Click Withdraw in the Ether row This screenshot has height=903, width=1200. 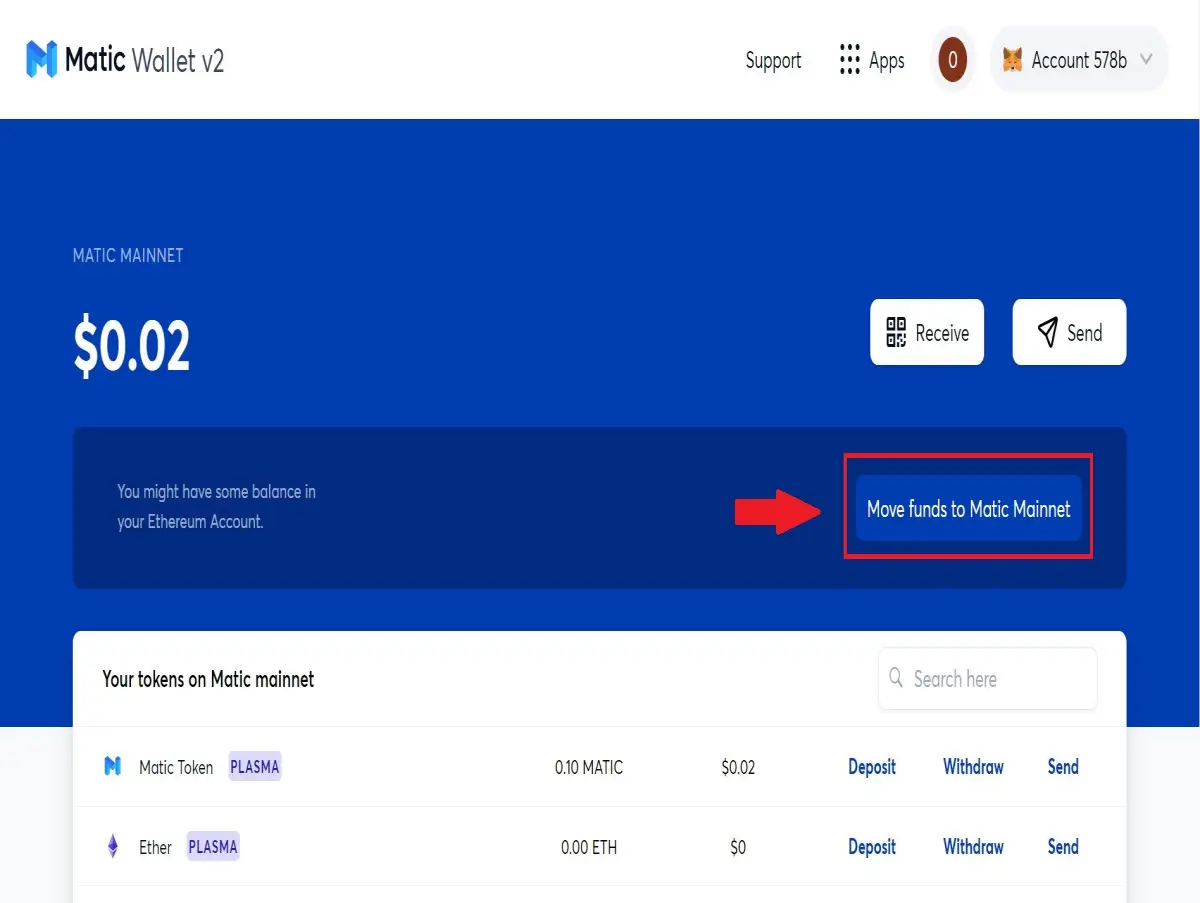[x=973, y=847]
